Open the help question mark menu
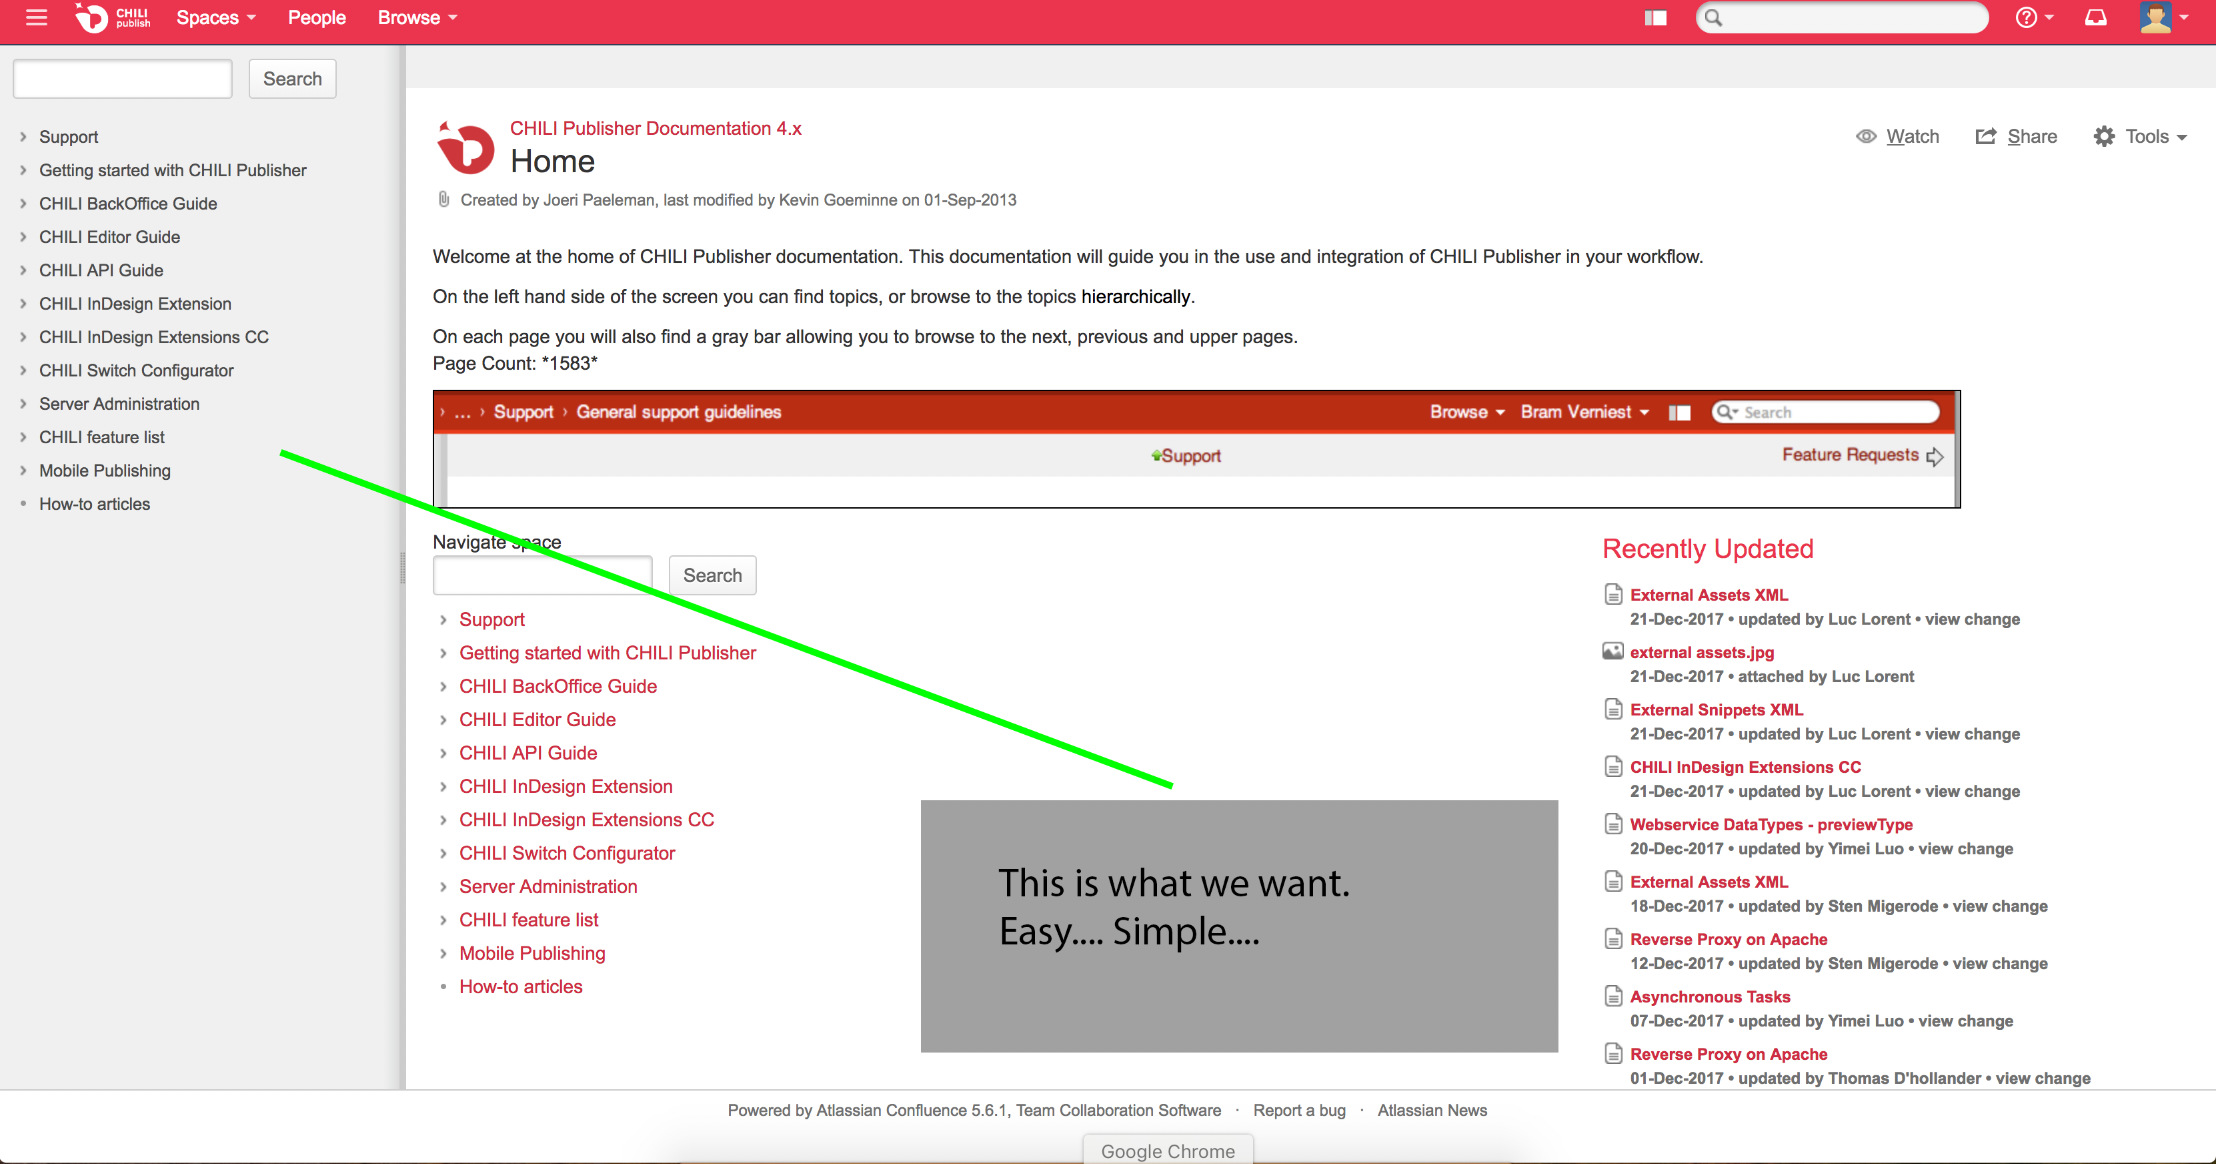2216x1164 pixels. [x=2034, y=17]
